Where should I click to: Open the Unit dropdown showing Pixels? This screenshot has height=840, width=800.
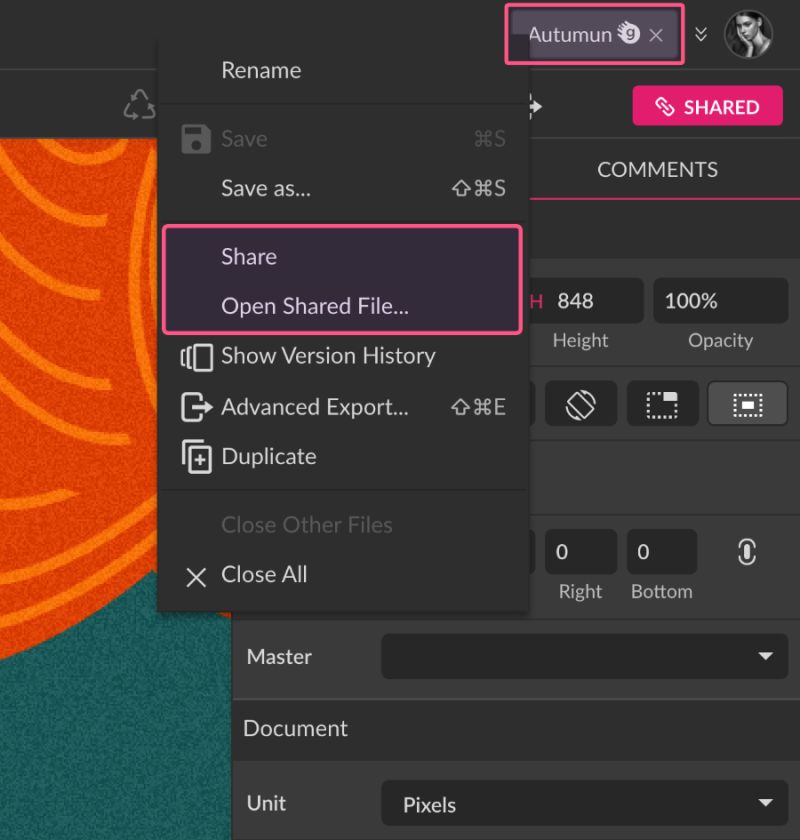tap(584, 802)
